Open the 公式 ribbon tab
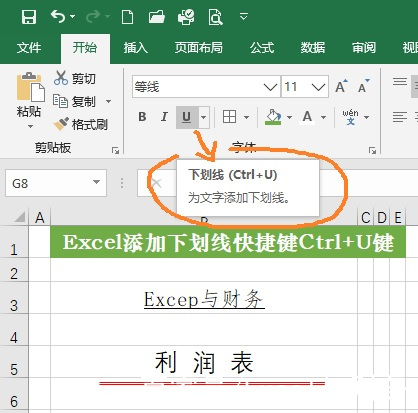This screenshot has width=418, height=413. 262,48
